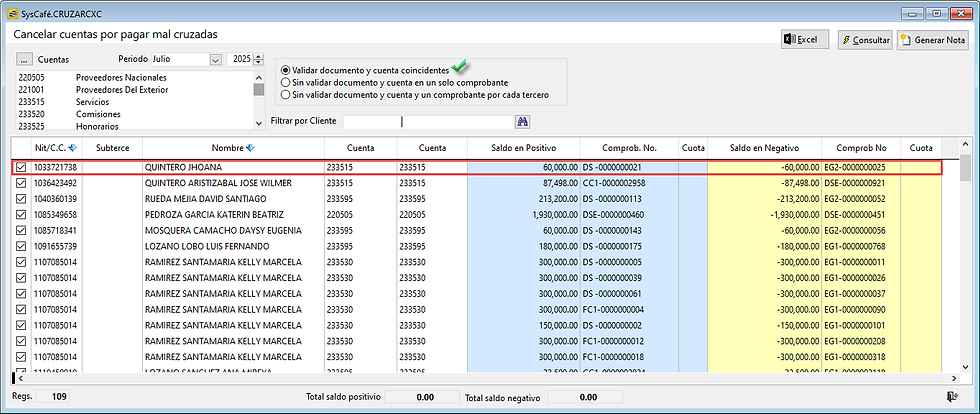Open the Periodo month dropdown showing Julio
This screenshot has height=414, width=980.
click(216, 59)
